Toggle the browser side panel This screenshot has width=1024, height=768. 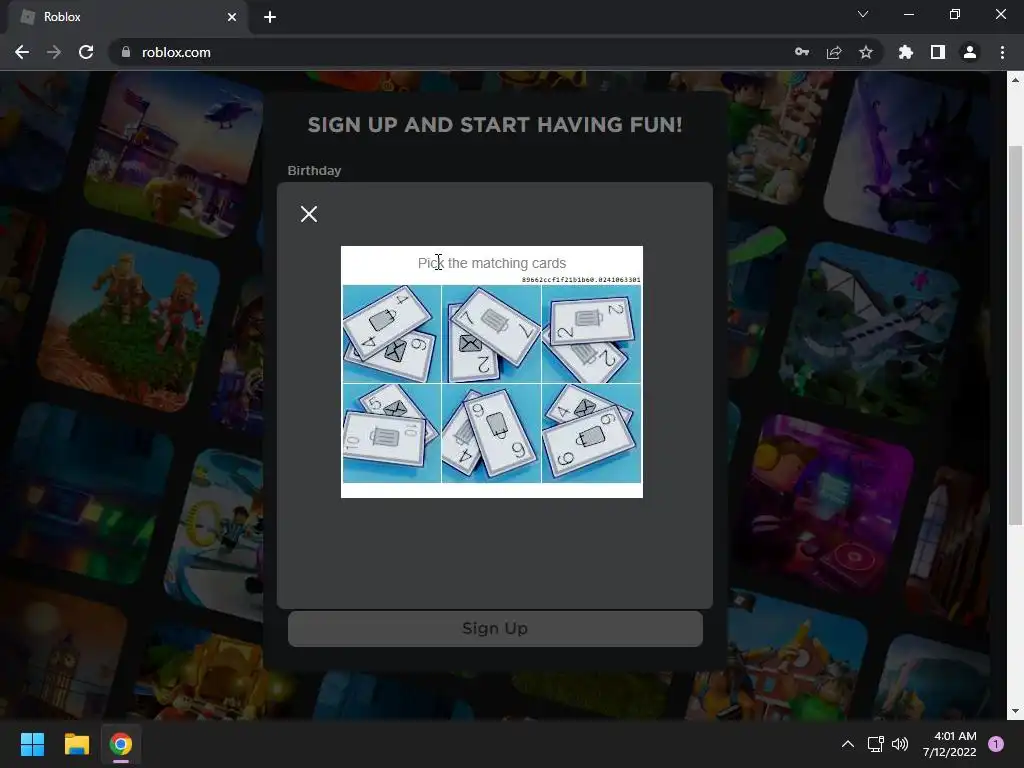(x=938, y=52)
